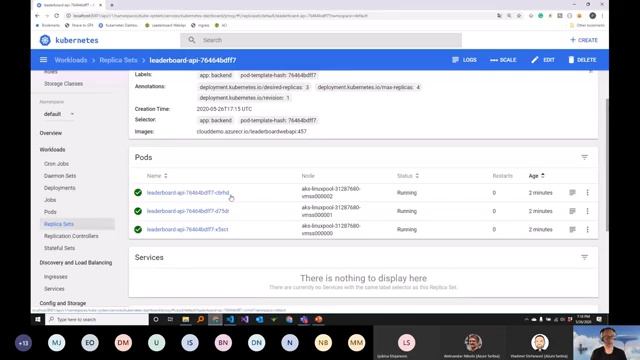This screenshot has width=640, height=360.
Task: Open Daemon Sets in the sidebar
Action: point(60,176)
